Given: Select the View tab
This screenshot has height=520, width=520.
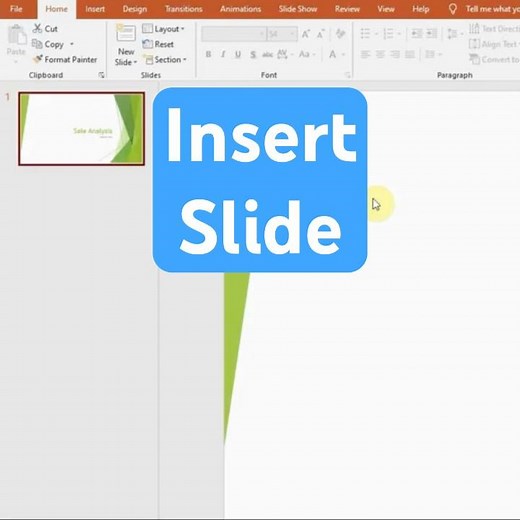Looking at the screenshot, I should (x=386, y=9).
